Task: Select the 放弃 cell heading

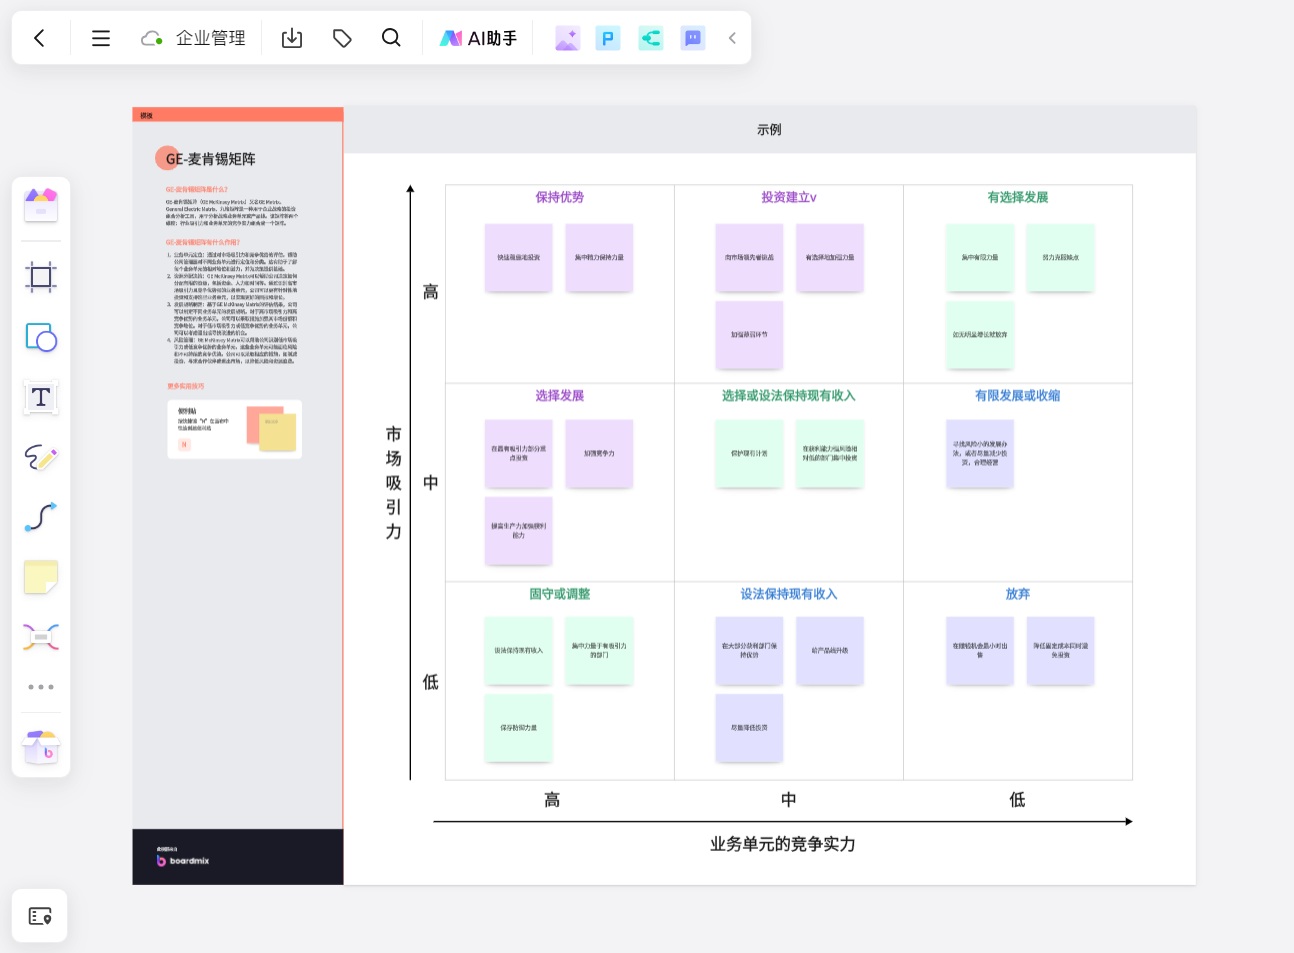Action: click(x=1018, y=594)
